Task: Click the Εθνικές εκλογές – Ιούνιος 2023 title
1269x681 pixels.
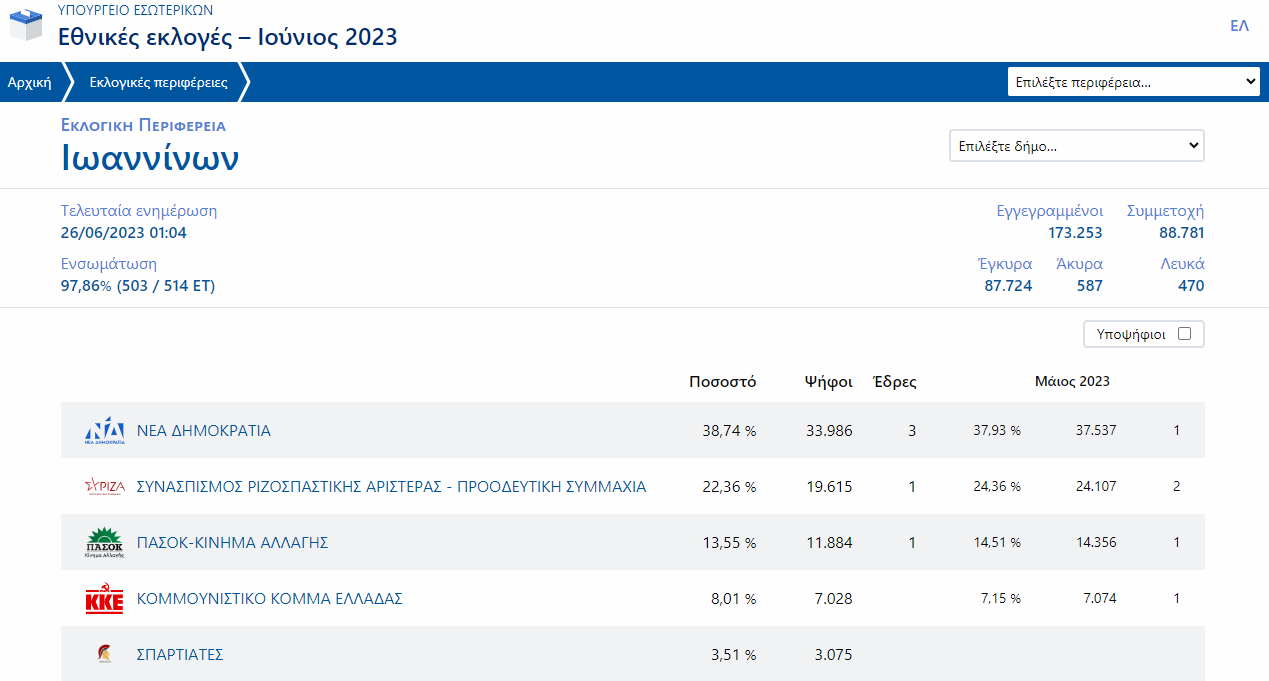Action: [x=227, y=37]
